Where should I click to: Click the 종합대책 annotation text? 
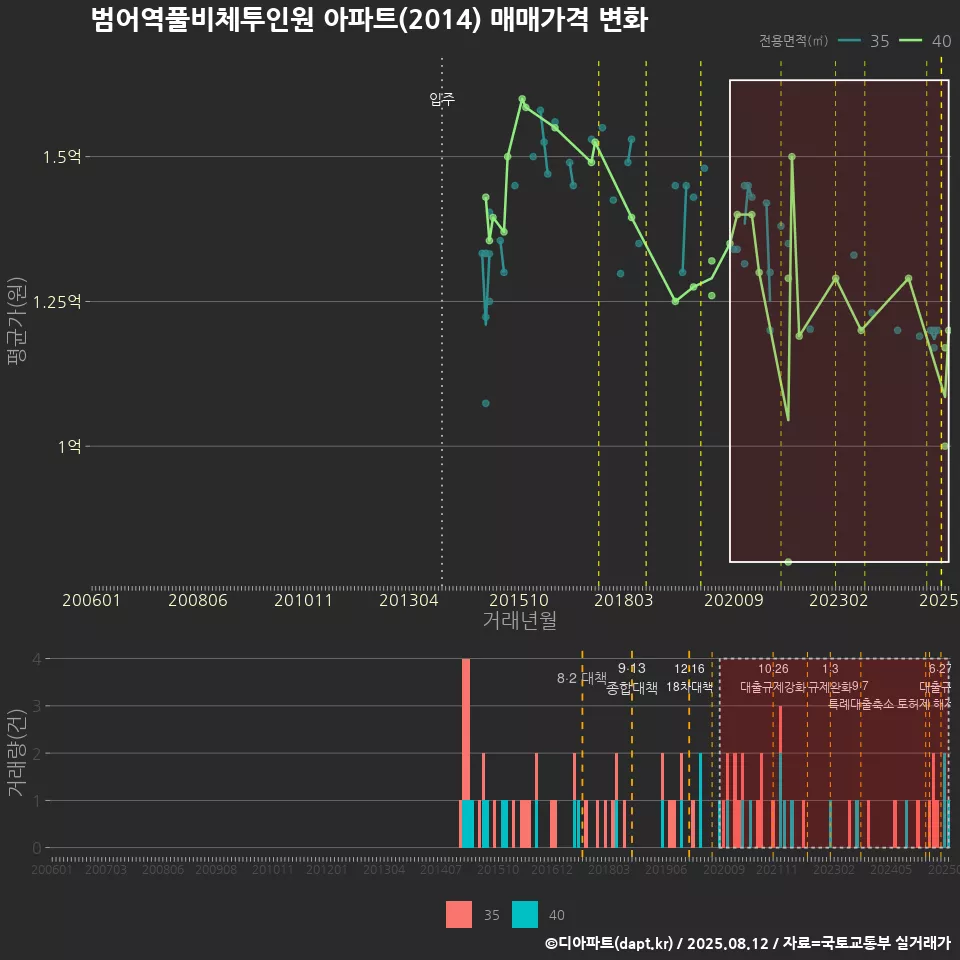pyautogui.click(x=632, y=688)
